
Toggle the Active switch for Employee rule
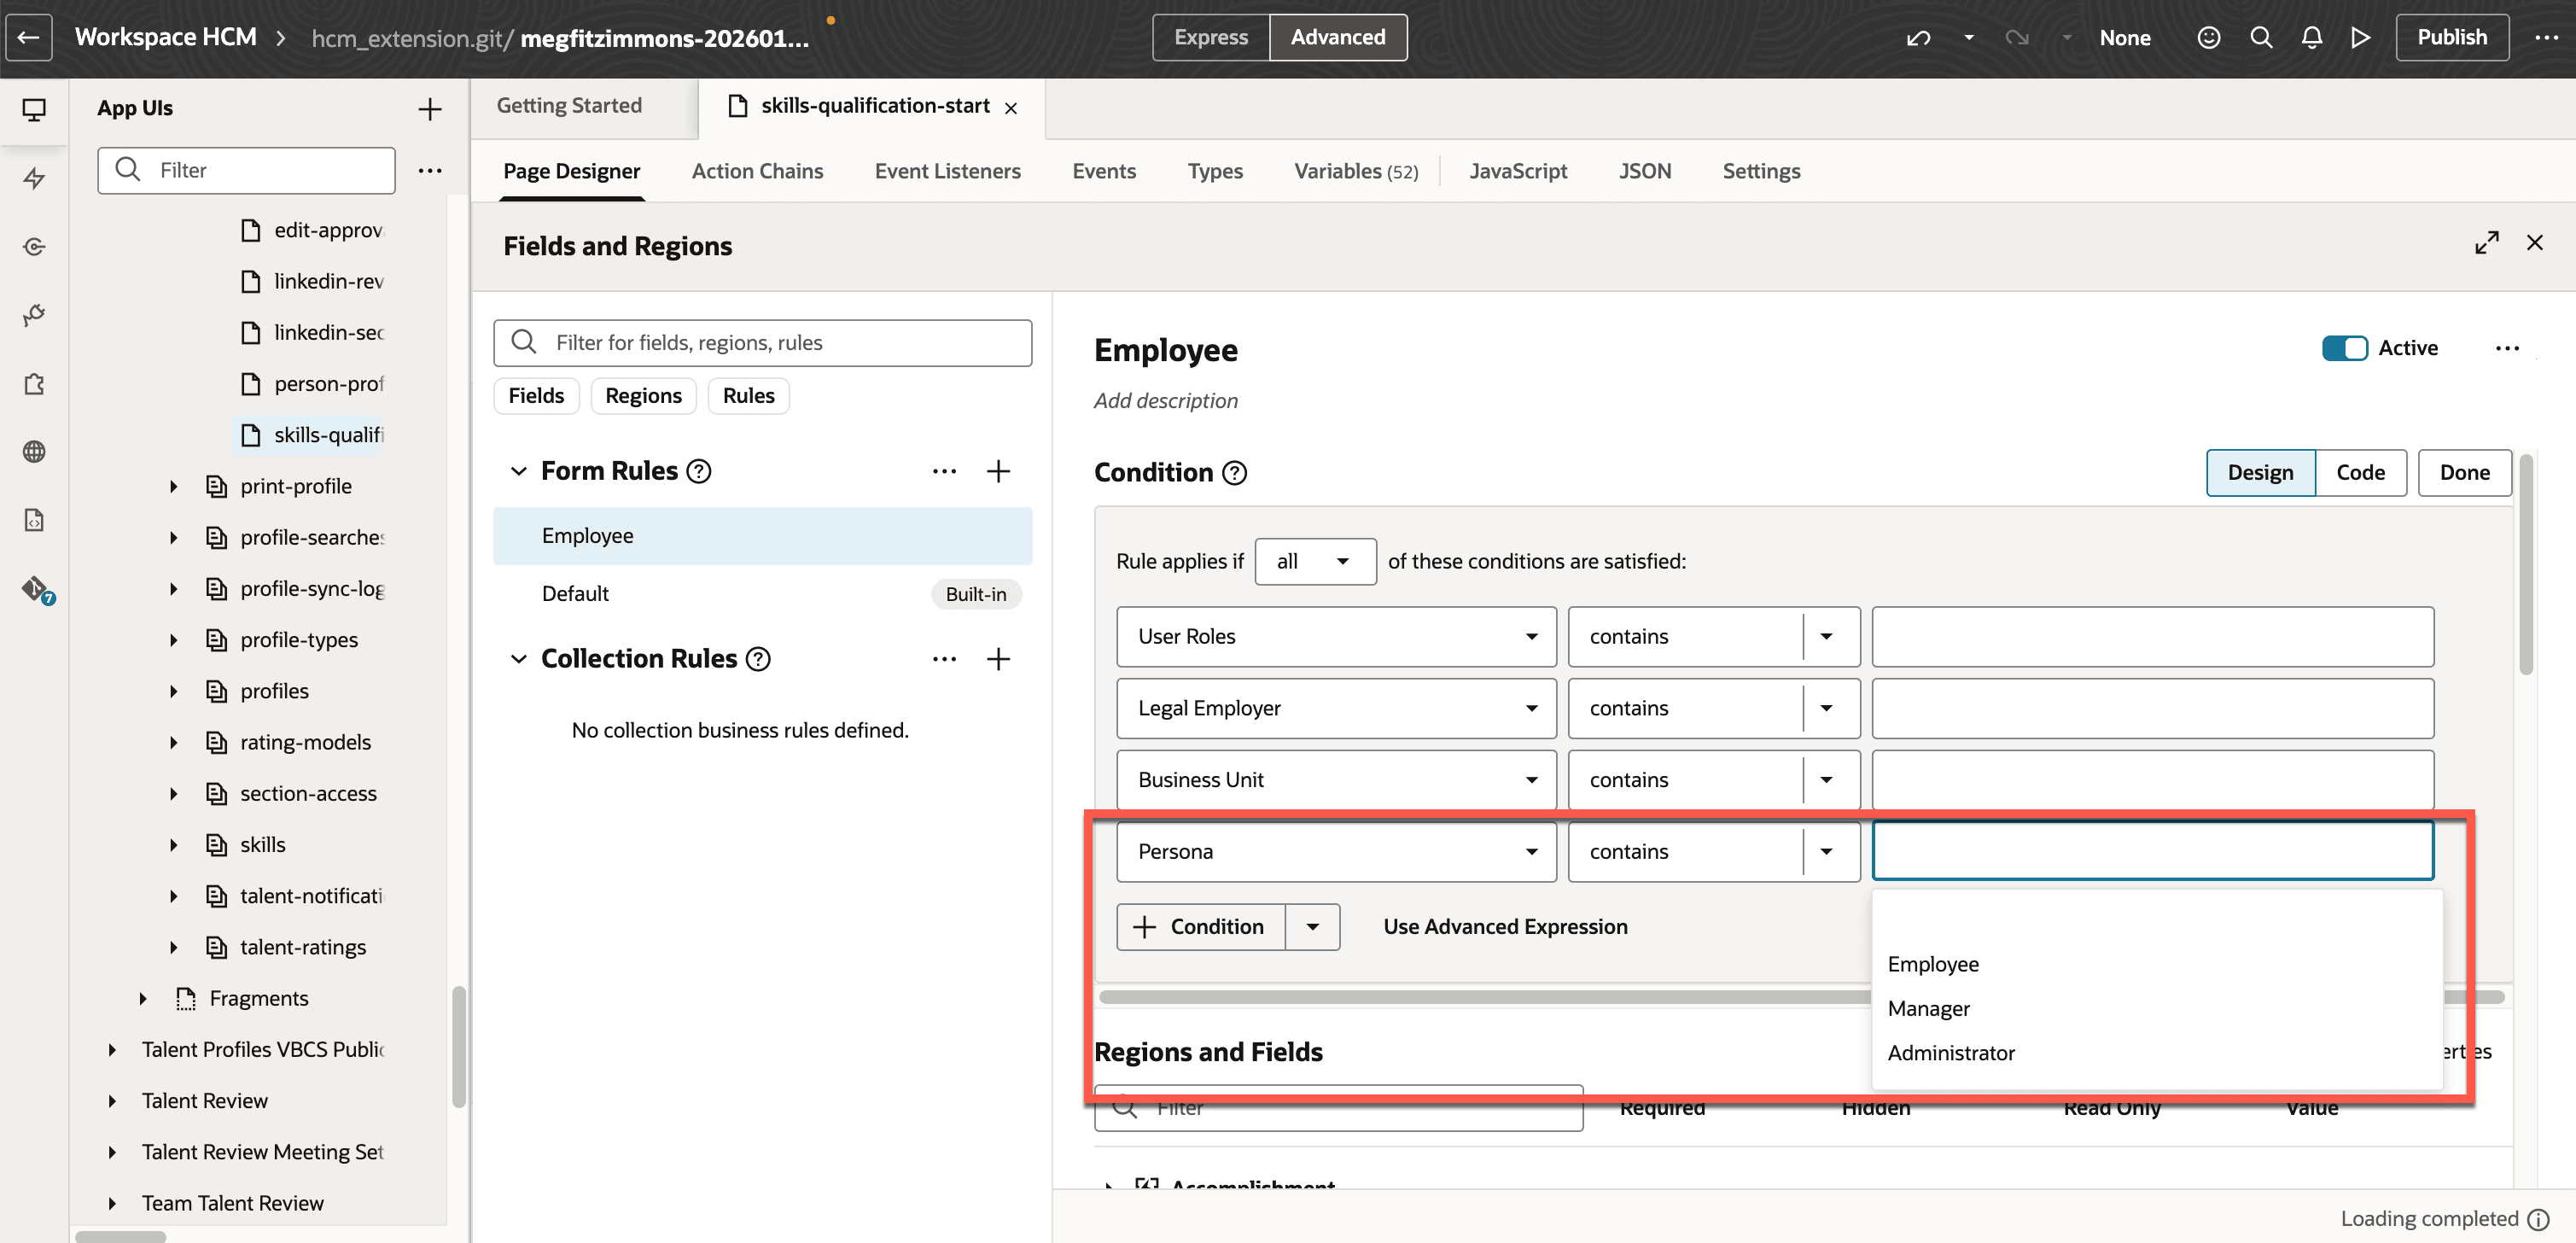(x=2343, y=348)
